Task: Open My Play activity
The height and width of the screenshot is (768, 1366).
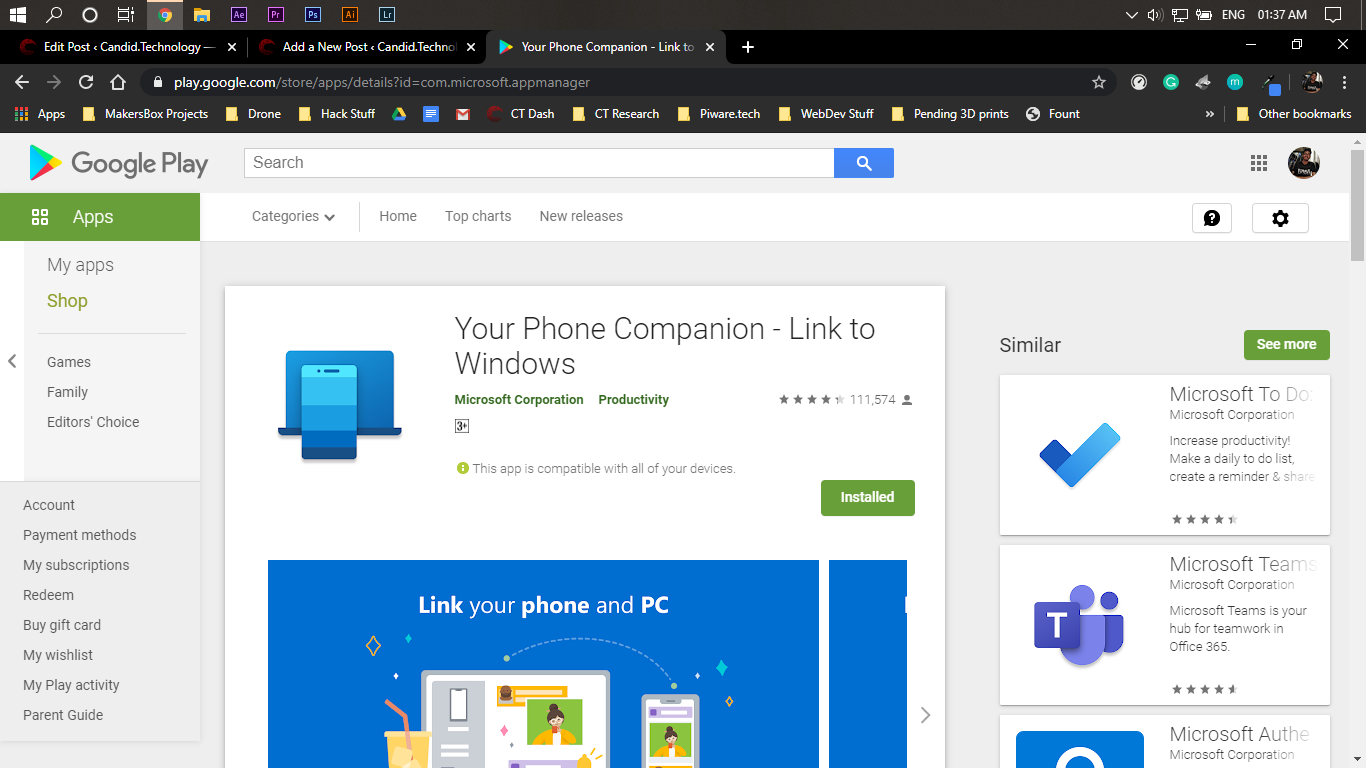Action: click(71, 685)
